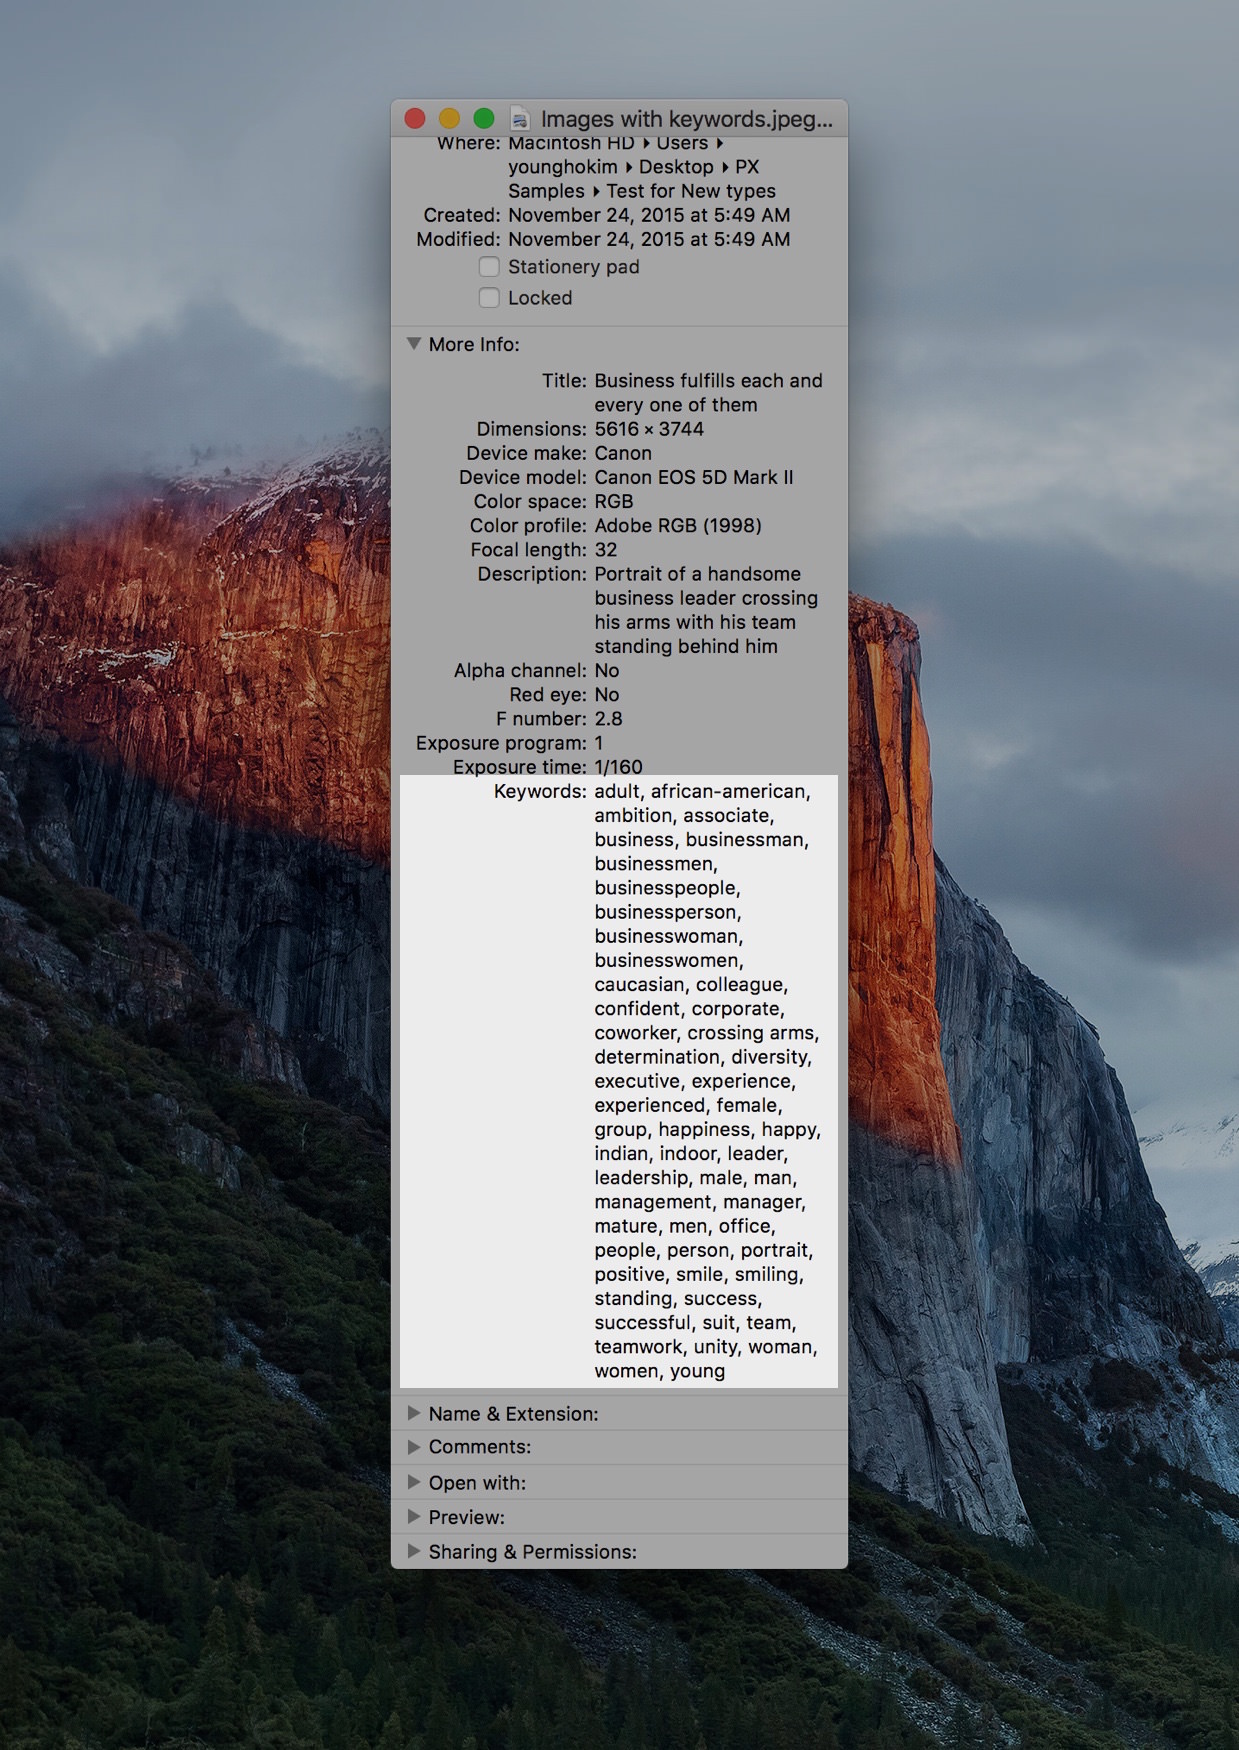Click the Modified date November 24 value
This screenshot has height=1750, width=1239.
click(x=649, y=239)
